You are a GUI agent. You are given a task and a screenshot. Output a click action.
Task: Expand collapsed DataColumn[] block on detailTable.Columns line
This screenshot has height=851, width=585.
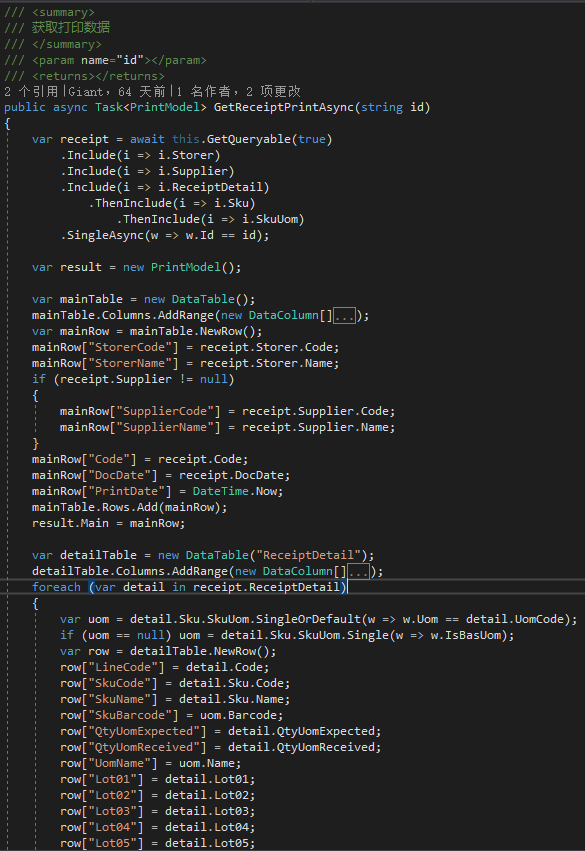(x=358, y=571)
